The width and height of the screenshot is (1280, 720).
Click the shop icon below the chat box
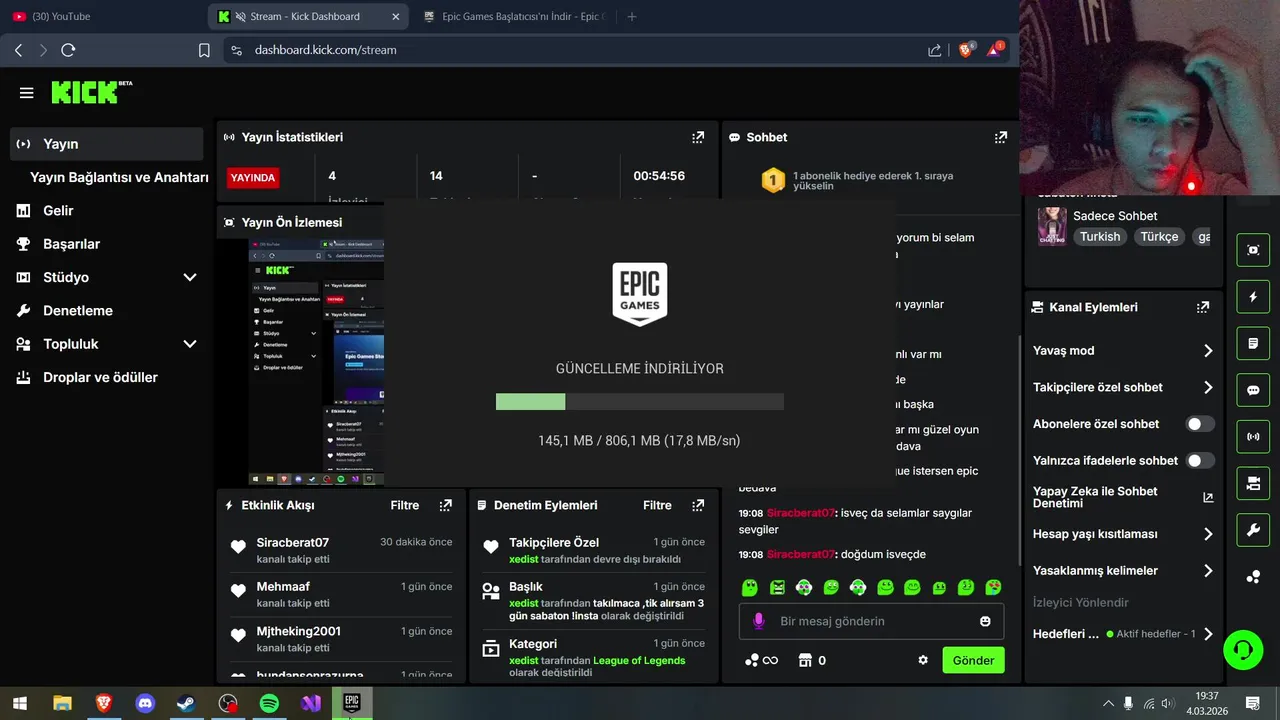[x=804, y=660]
